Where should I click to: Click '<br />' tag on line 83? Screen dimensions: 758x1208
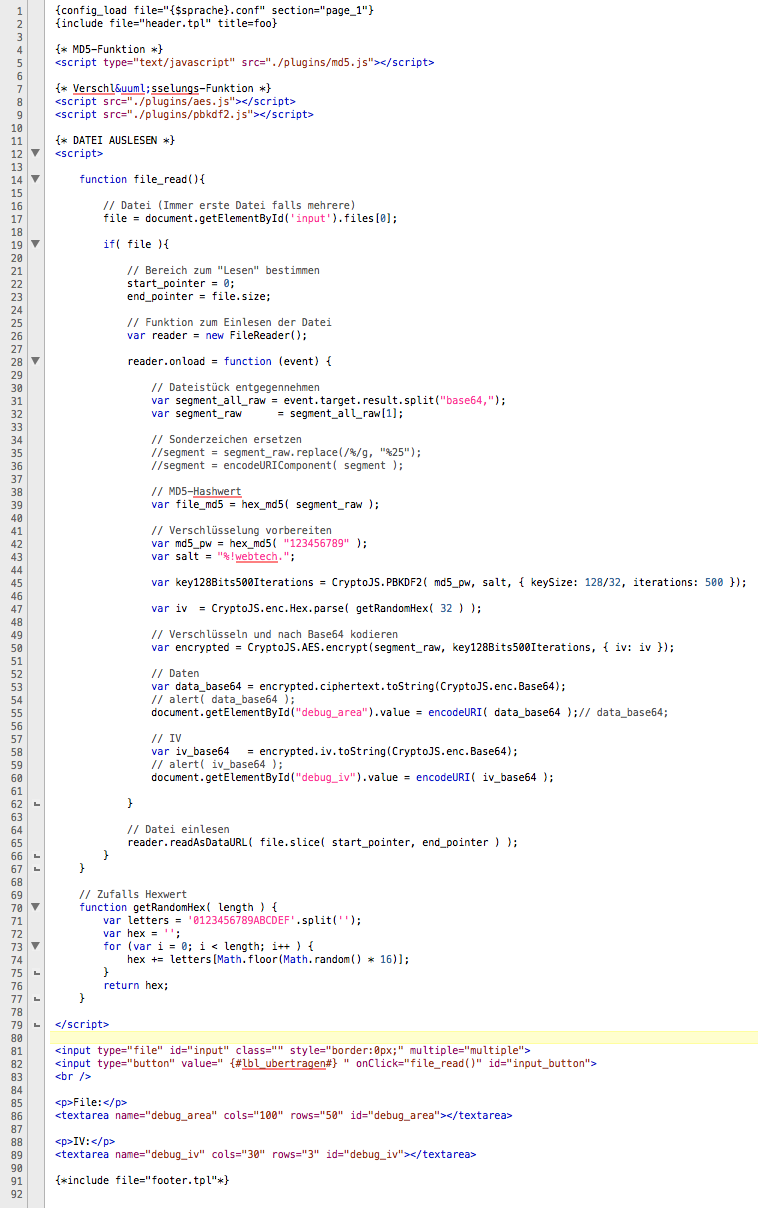(74, 1076)
